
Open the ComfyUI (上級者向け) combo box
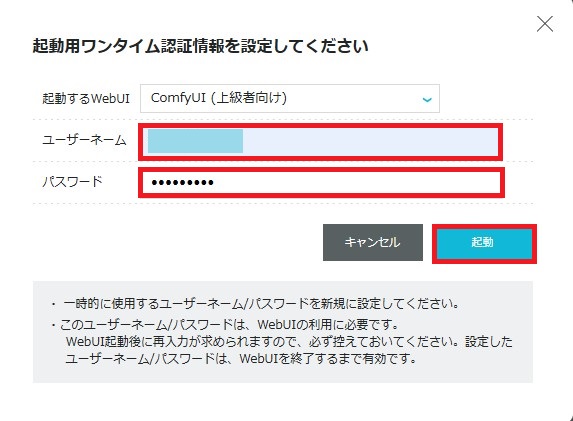pos(290,99)
